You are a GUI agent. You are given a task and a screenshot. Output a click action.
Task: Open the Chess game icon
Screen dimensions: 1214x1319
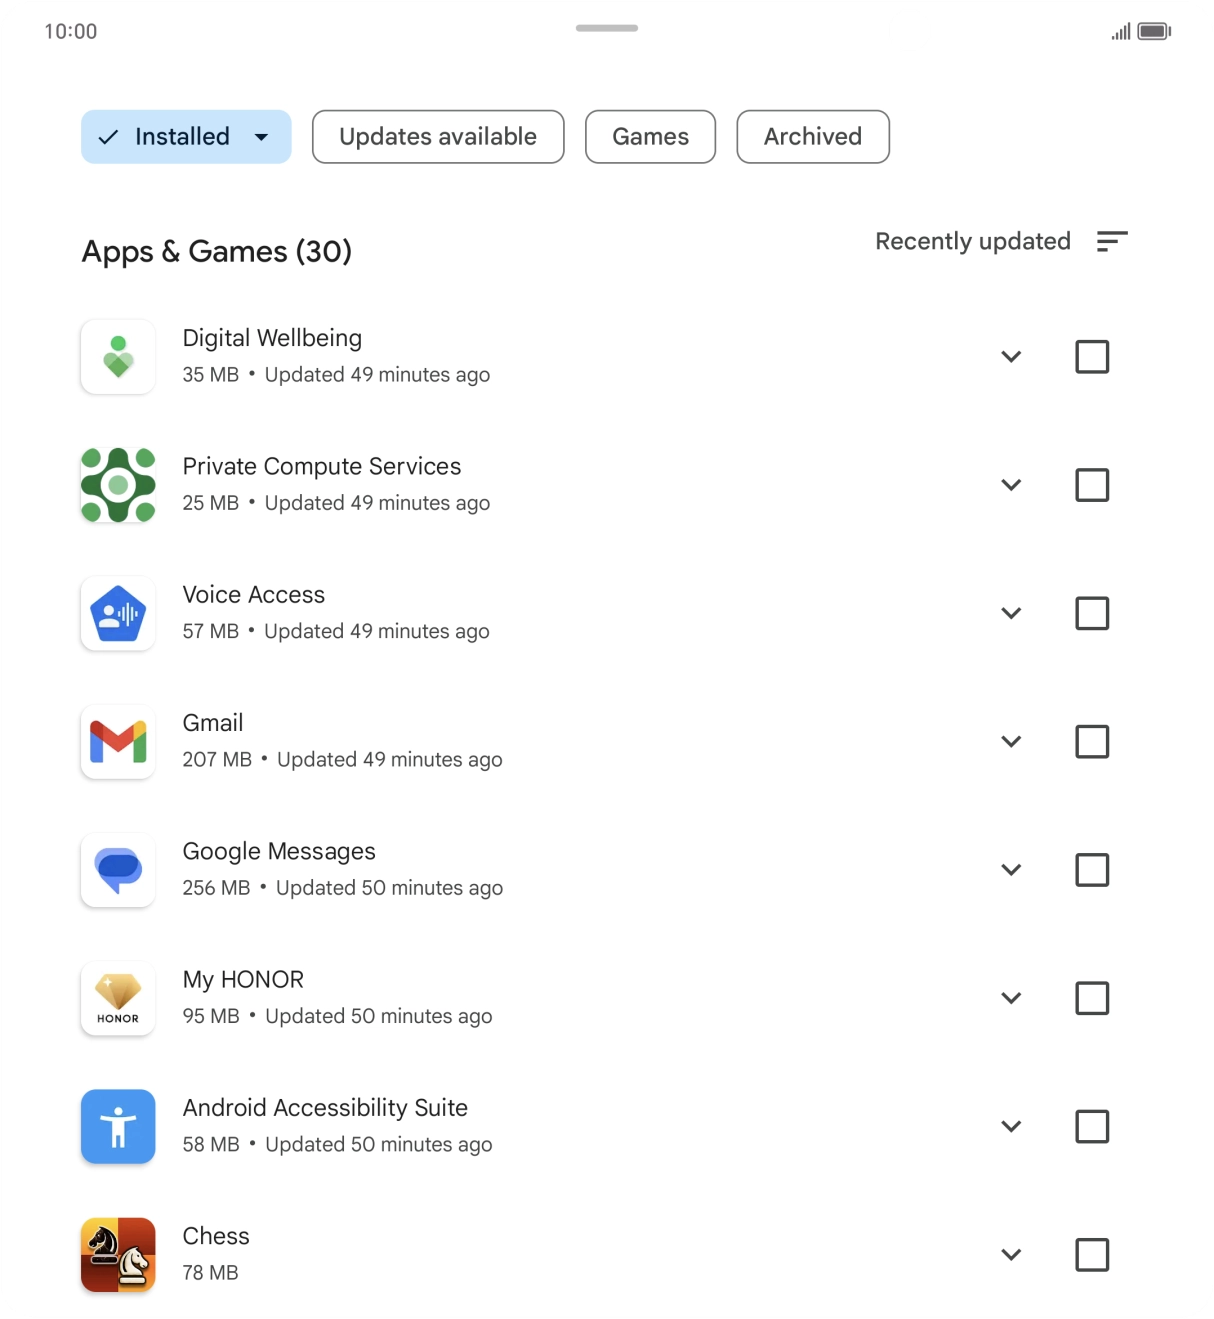(117, 1255)
